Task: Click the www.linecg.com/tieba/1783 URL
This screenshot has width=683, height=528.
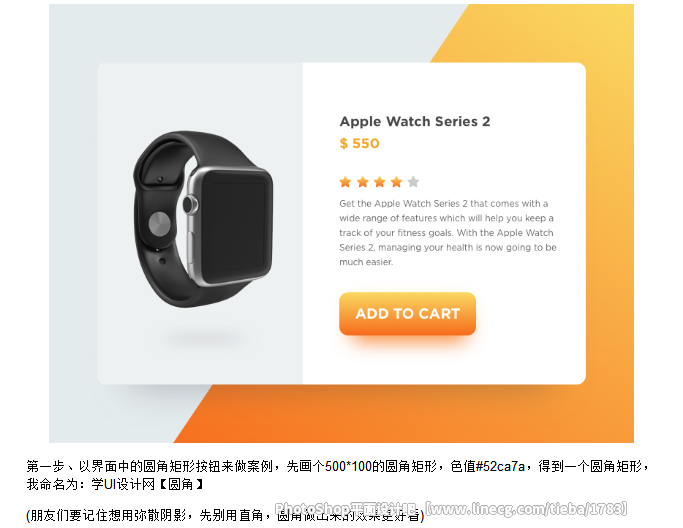Action: (x=526, y=508)
